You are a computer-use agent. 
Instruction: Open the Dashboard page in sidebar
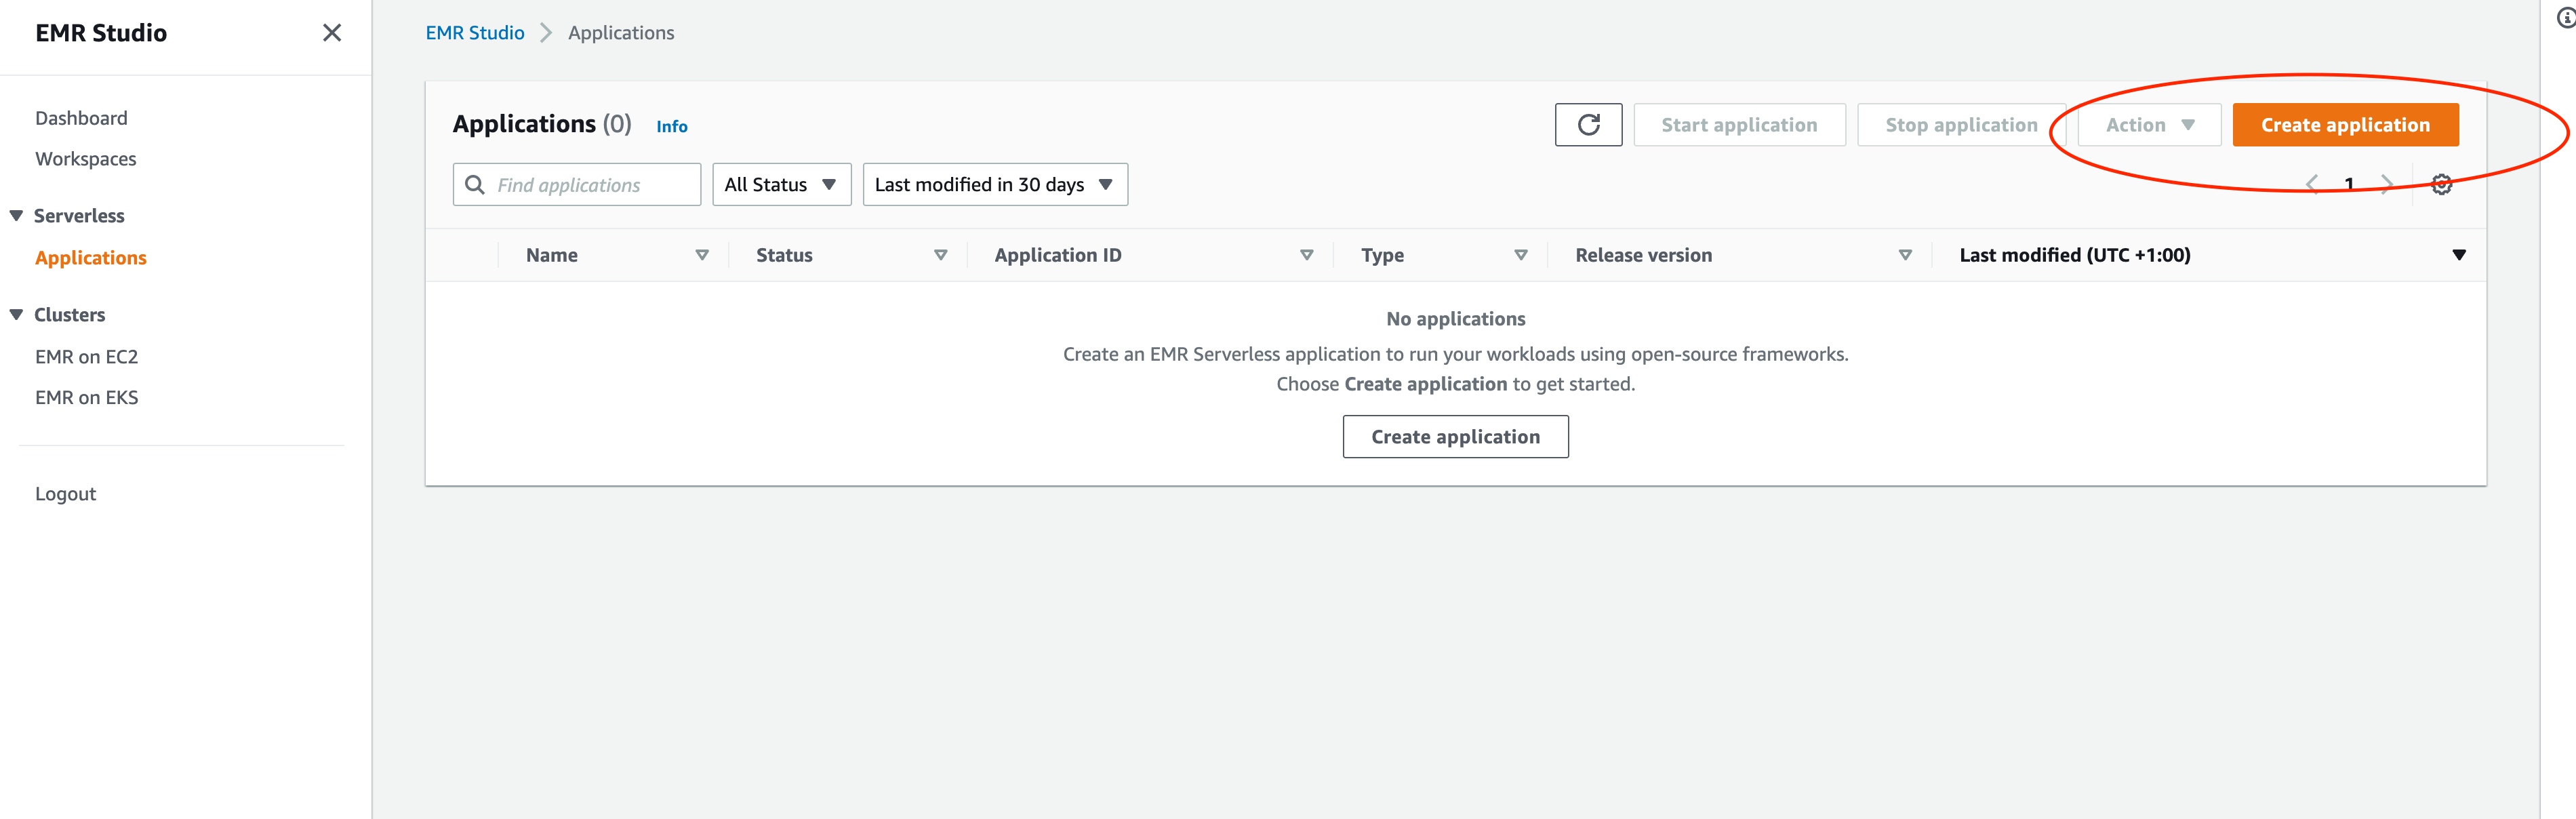point(81,118)
